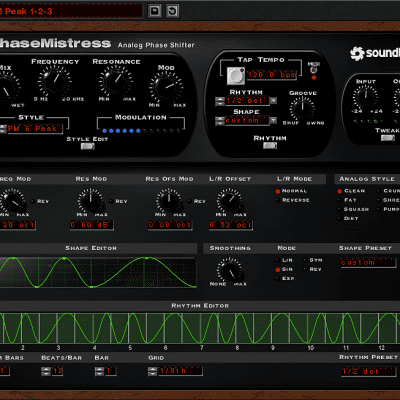This screenshot has height=400, width=400.
Task: Step the Rhythm value with its stepper arrows
Action: pos(220,101)
